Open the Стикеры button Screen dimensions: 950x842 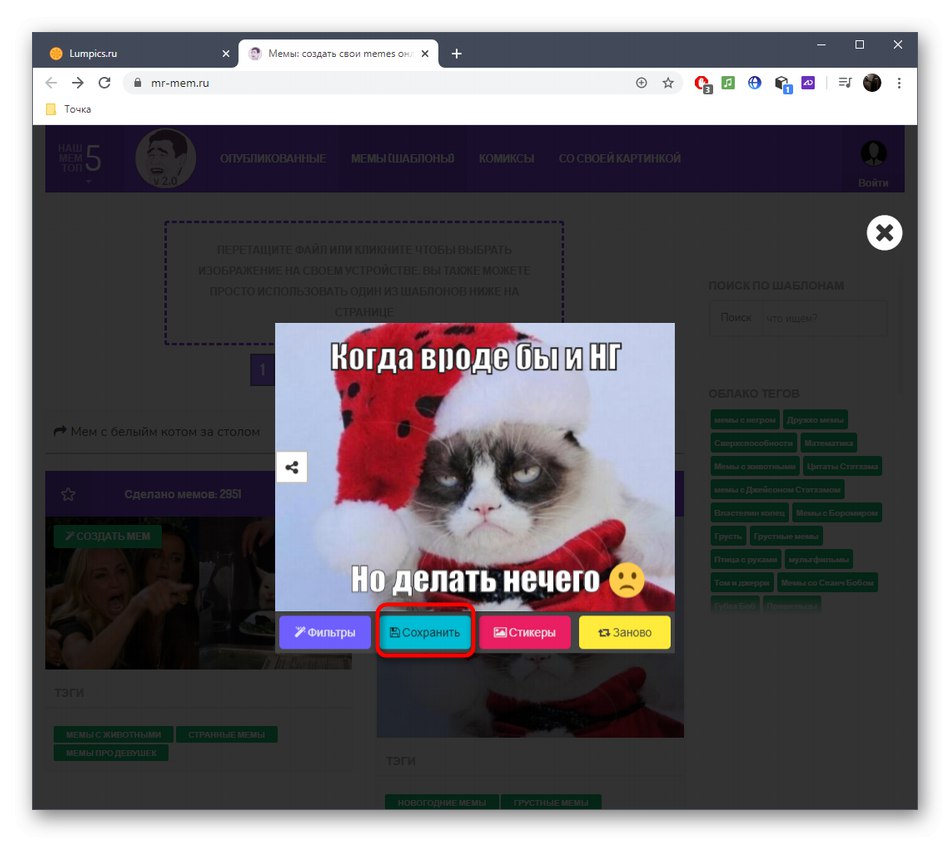(525, 632)
